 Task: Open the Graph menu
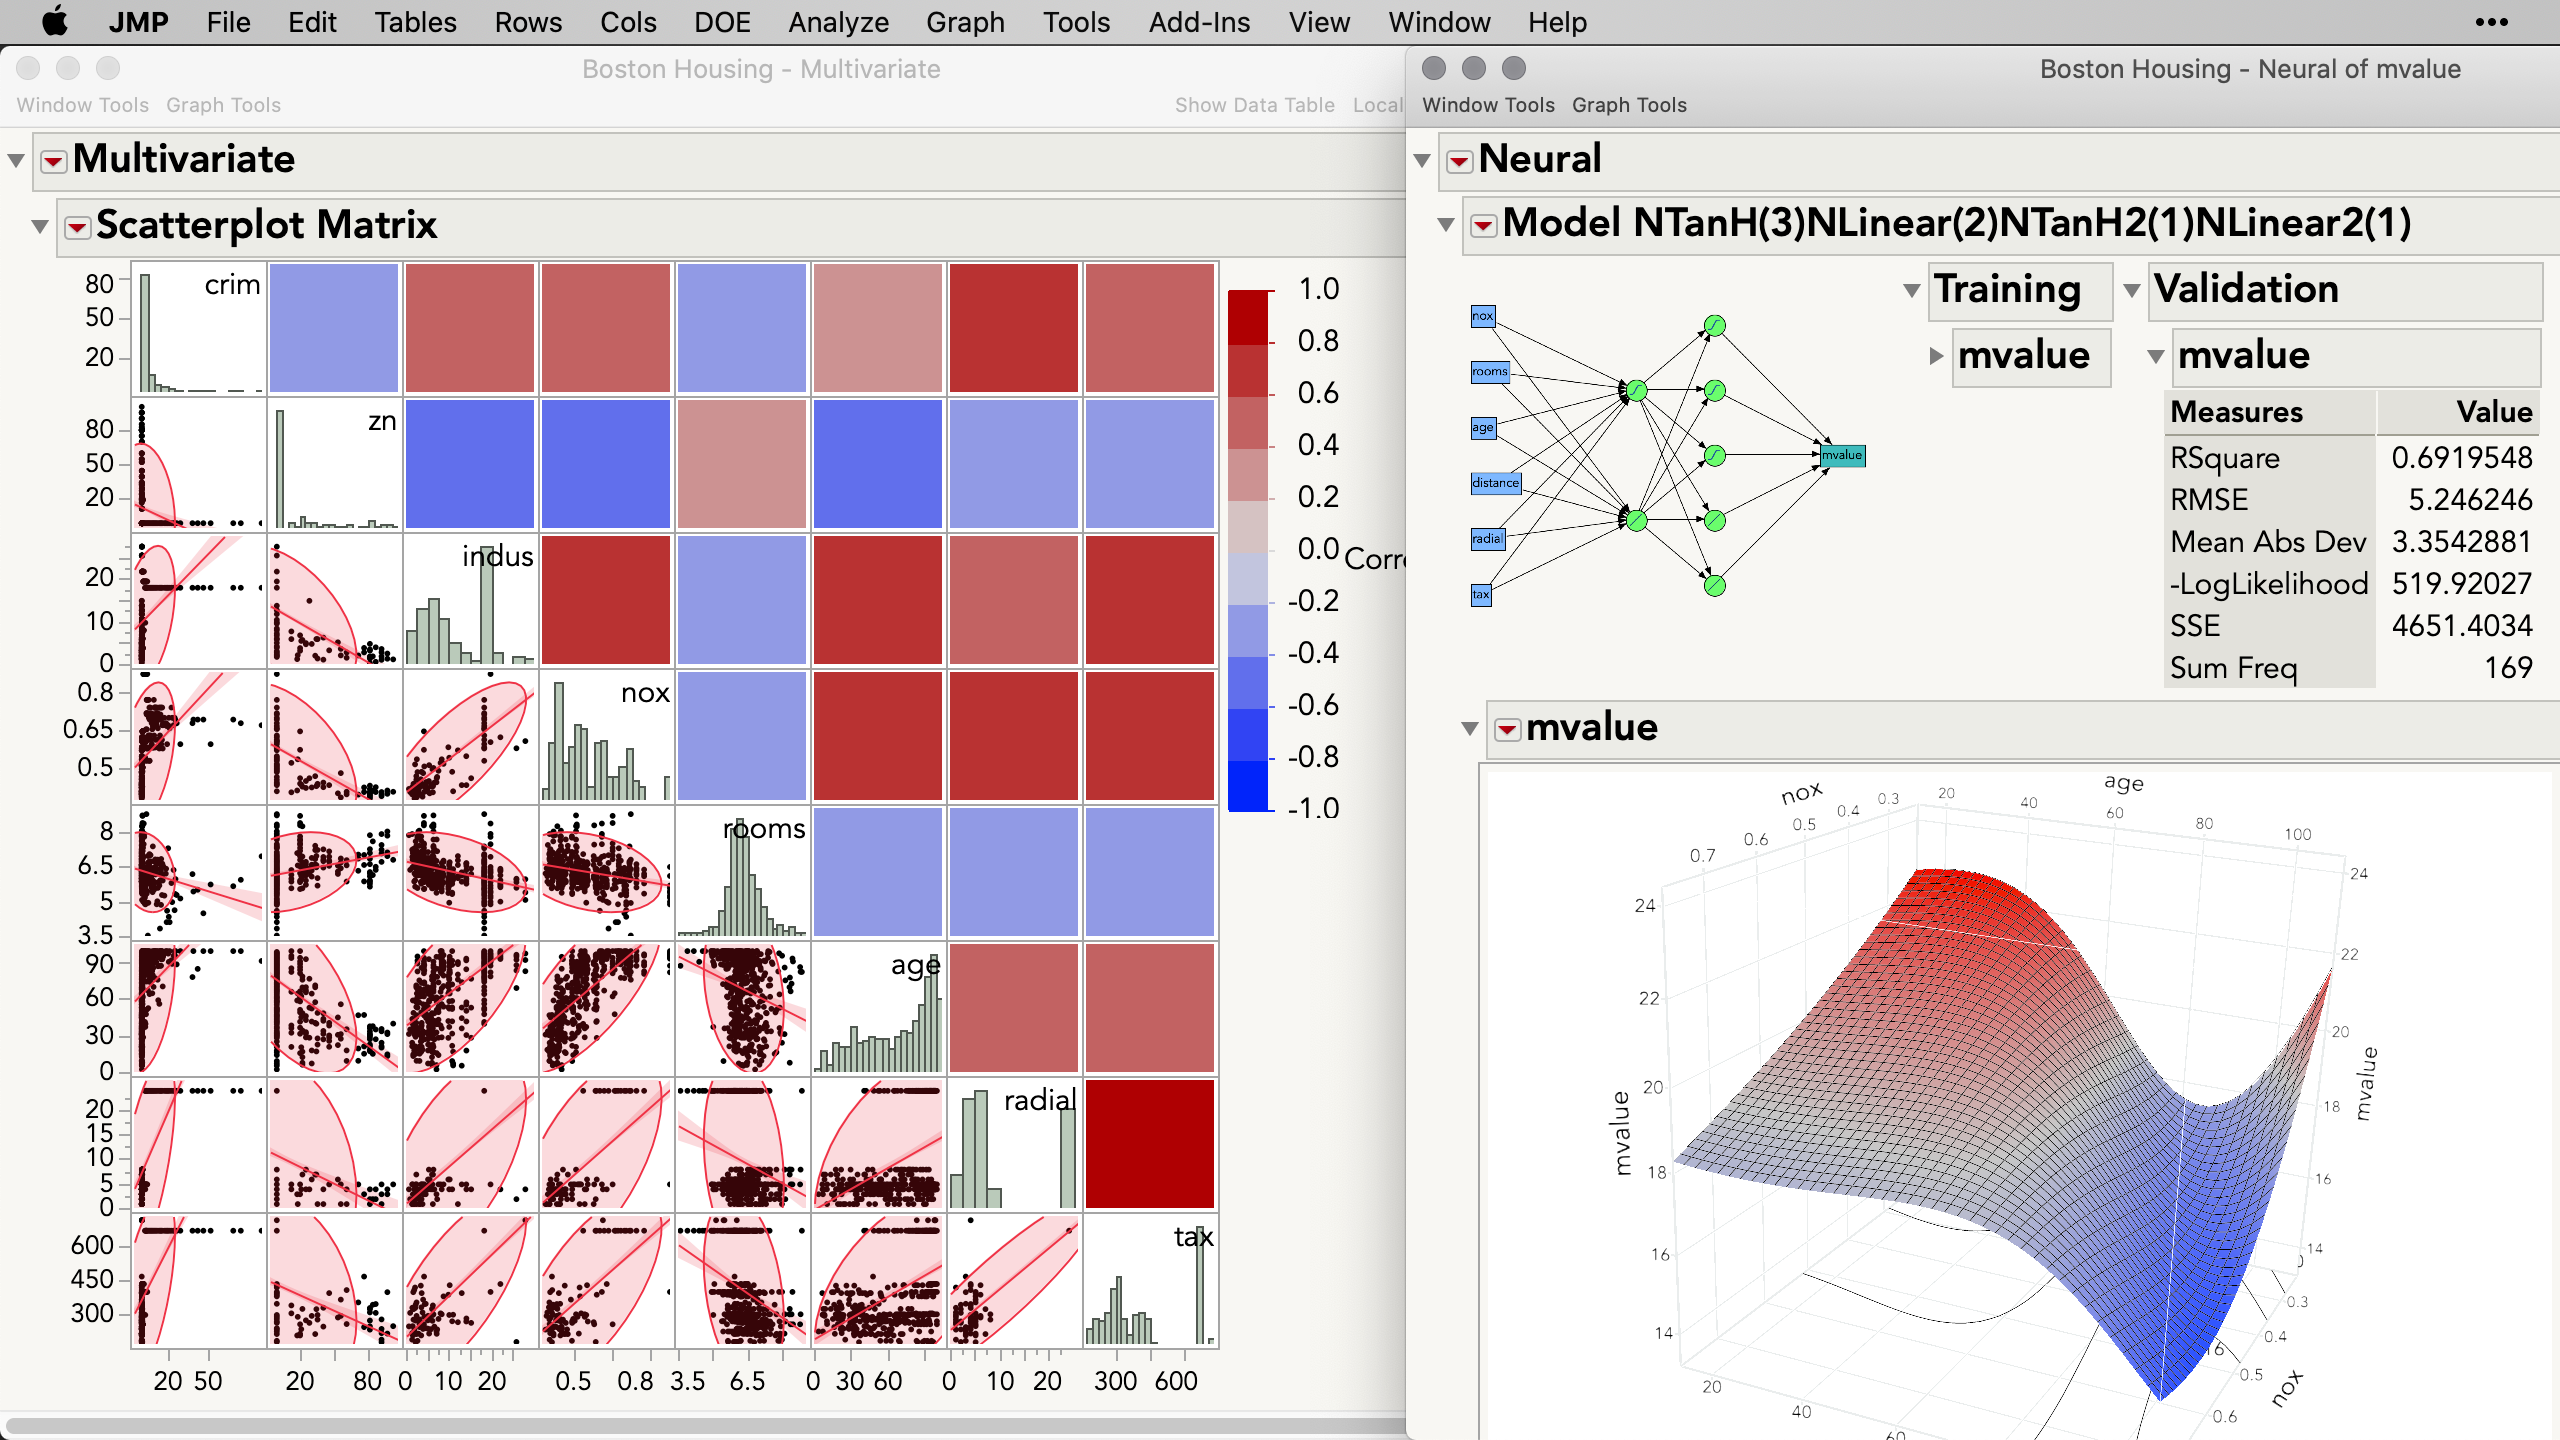click(964, 22)
